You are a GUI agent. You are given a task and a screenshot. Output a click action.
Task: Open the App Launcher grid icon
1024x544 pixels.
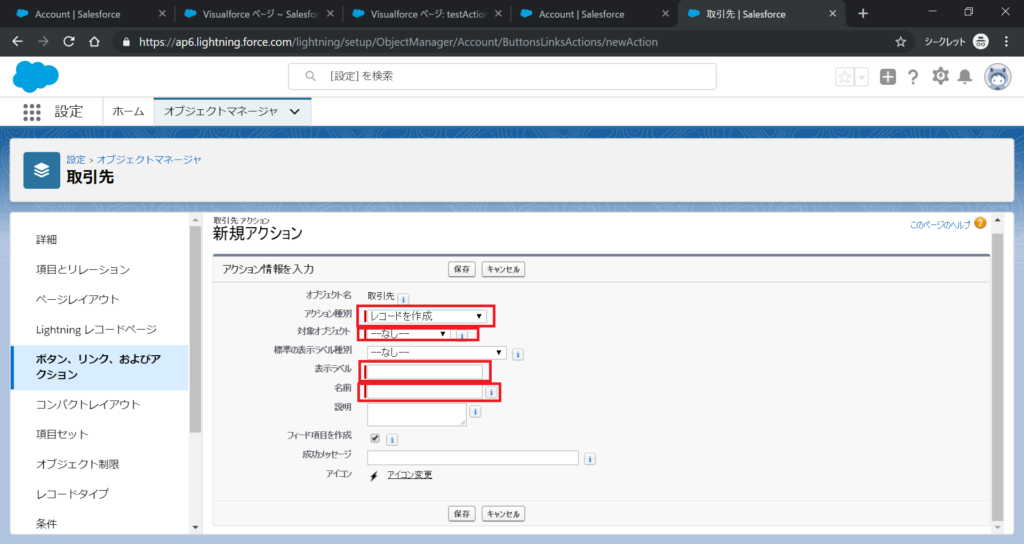(32, 112)
